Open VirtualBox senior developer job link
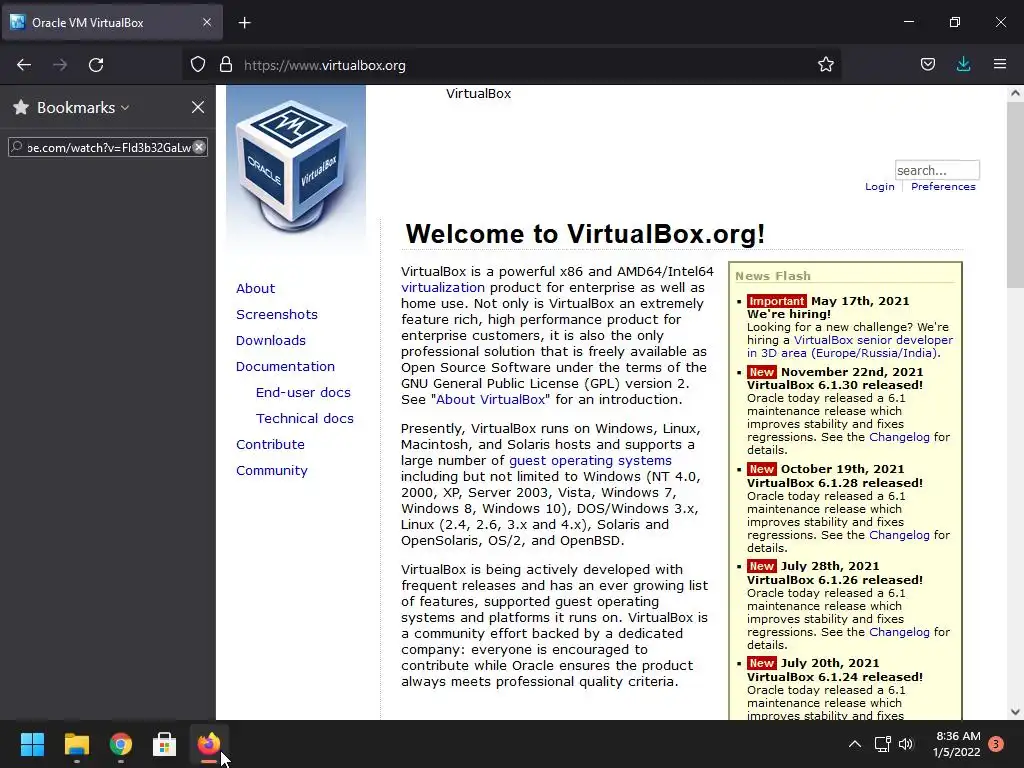This screenshot has height=768, width=1024. pyautogui.click(x=873, y=340)
